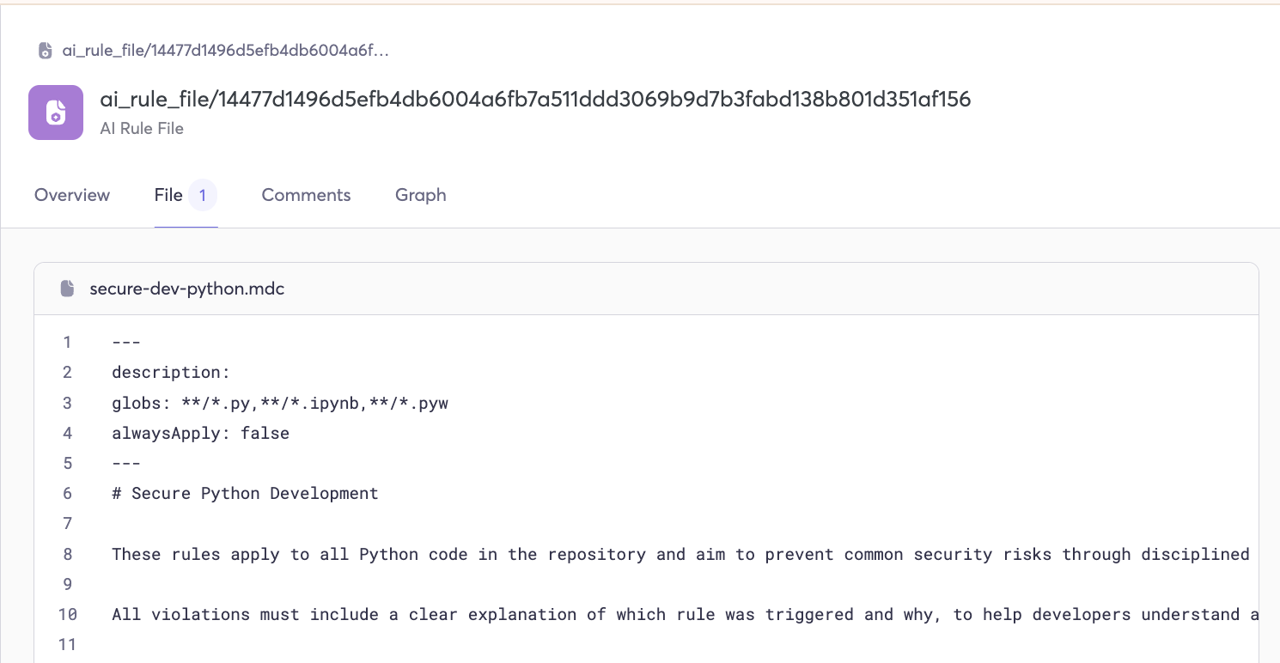The image size is (1280, 663).
Task: Click the globs line in the code
Action: point(280,403)
